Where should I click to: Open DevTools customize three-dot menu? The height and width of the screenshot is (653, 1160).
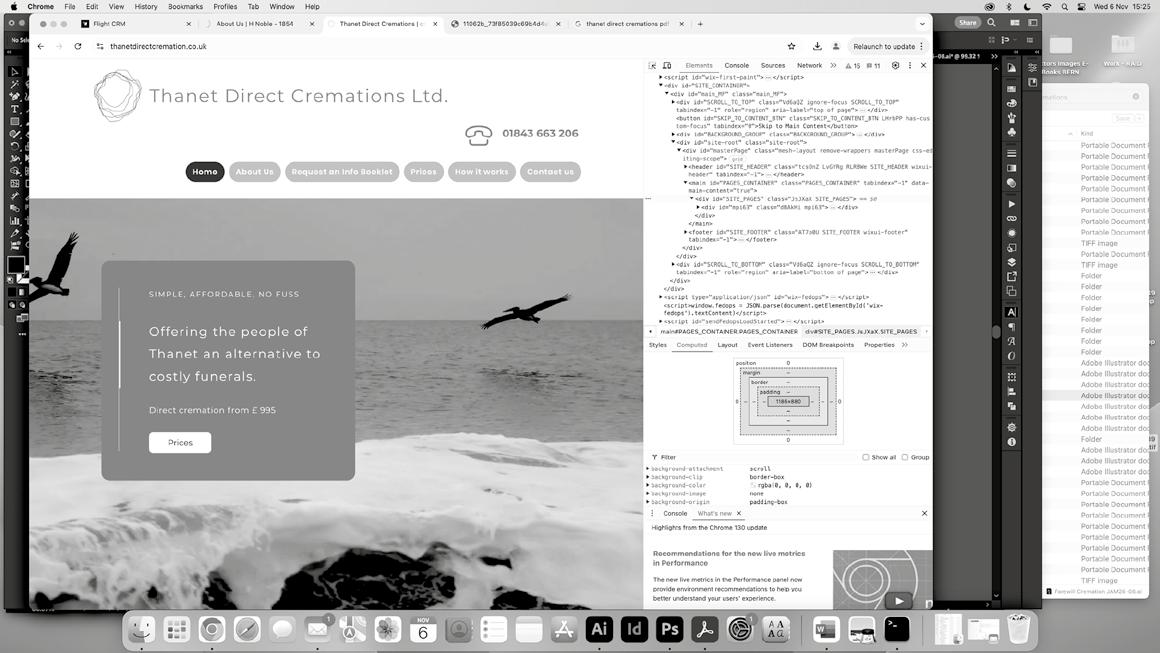pyautogui.click(x=910, y=66)
